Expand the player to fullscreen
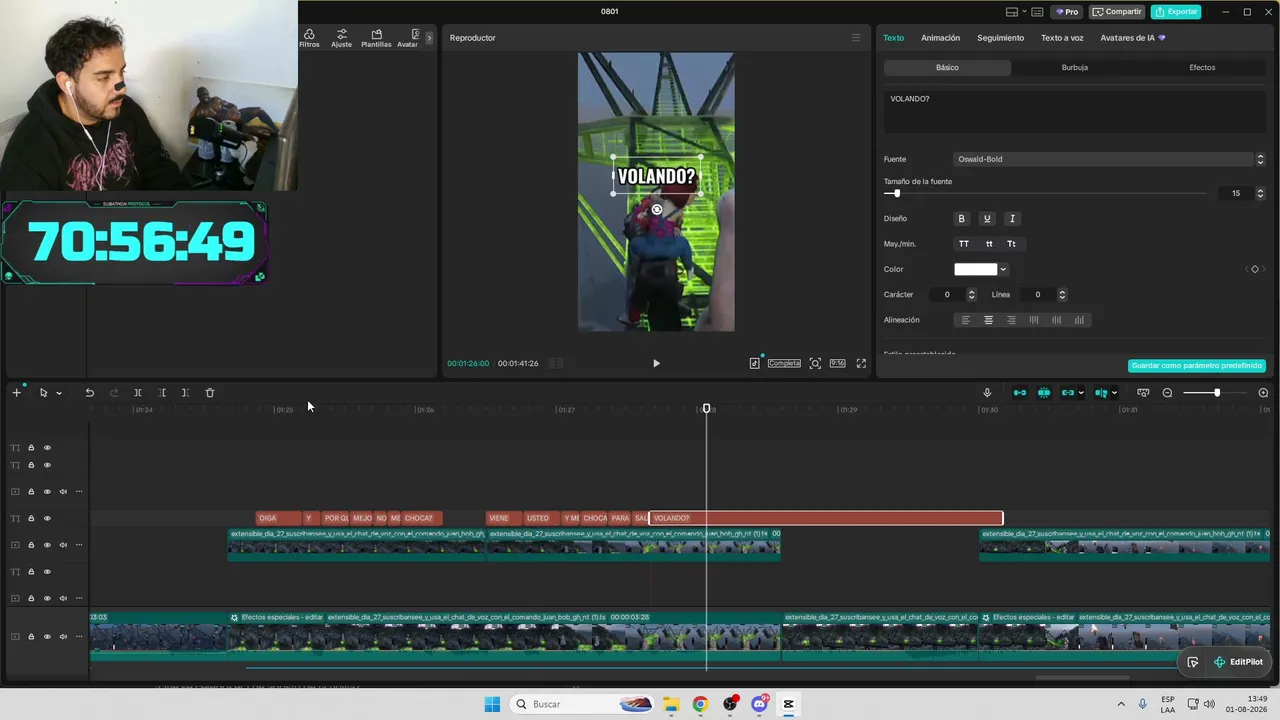 [x=861, y=364]
